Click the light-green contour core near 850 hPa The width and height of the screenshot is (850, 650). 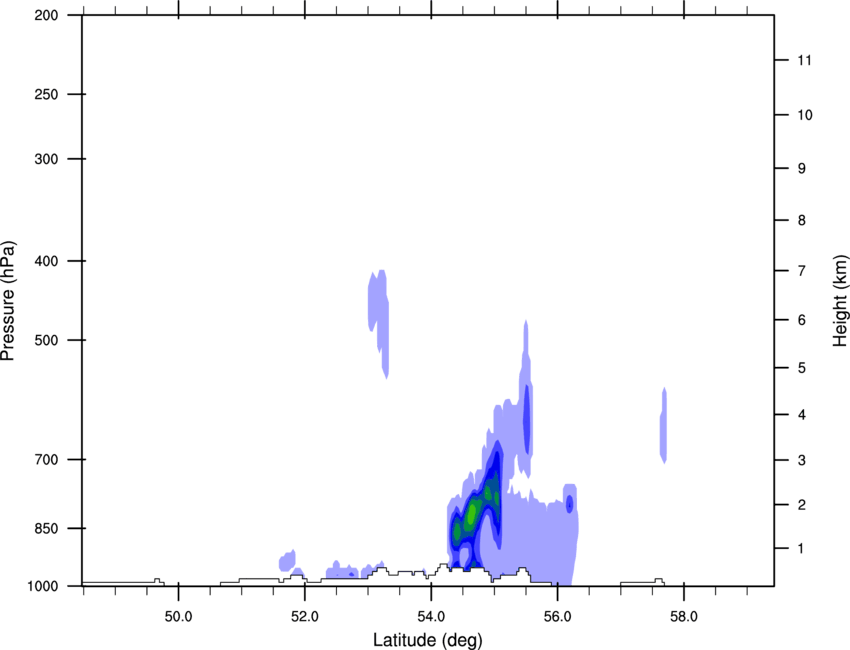coord(472,512)
